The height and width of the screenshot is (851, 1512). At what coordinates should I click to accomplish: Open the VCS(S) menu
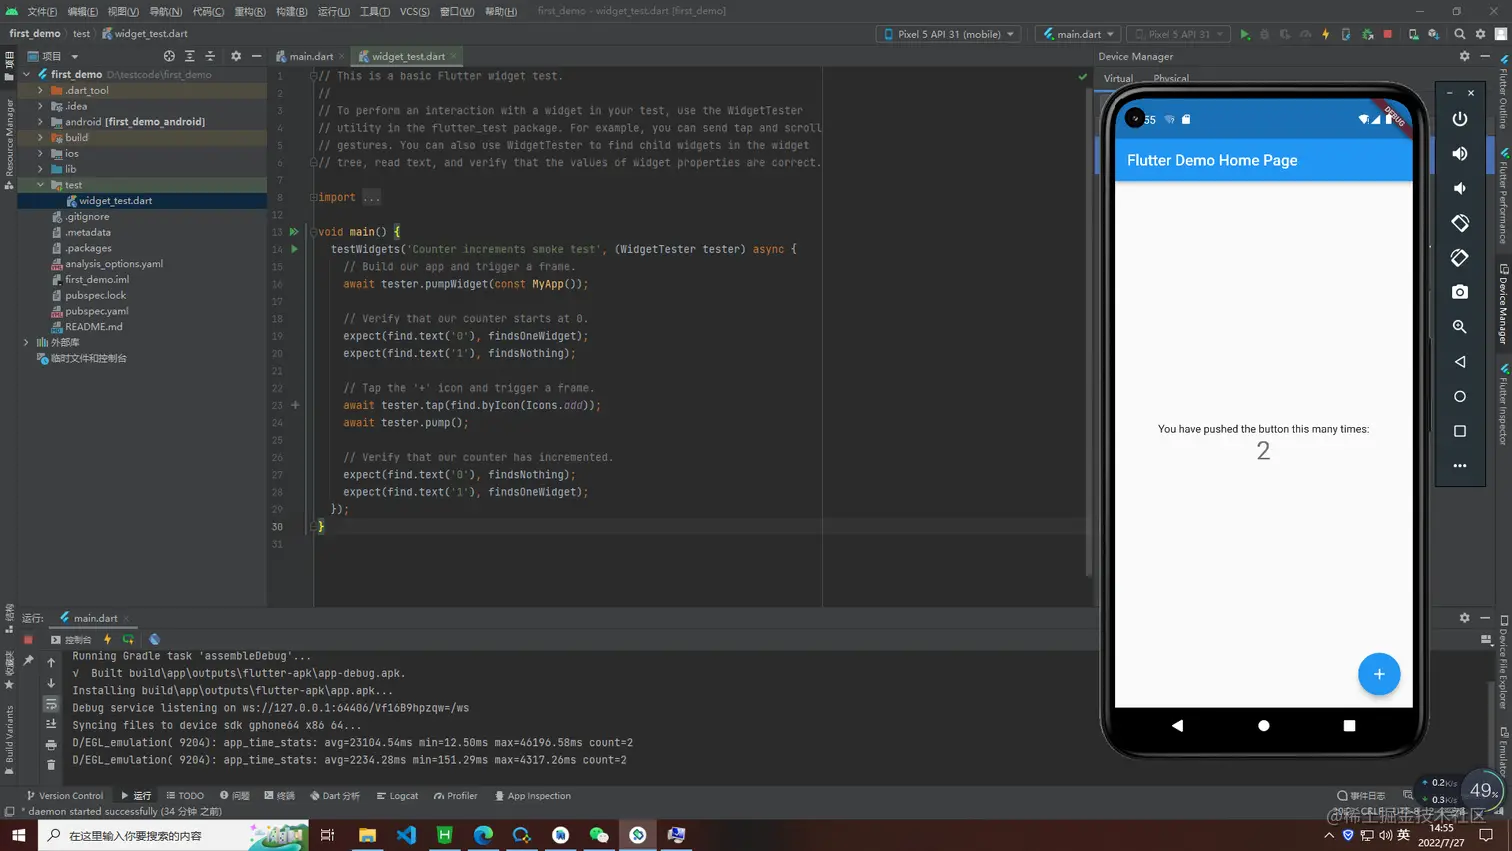coord(414,11)
